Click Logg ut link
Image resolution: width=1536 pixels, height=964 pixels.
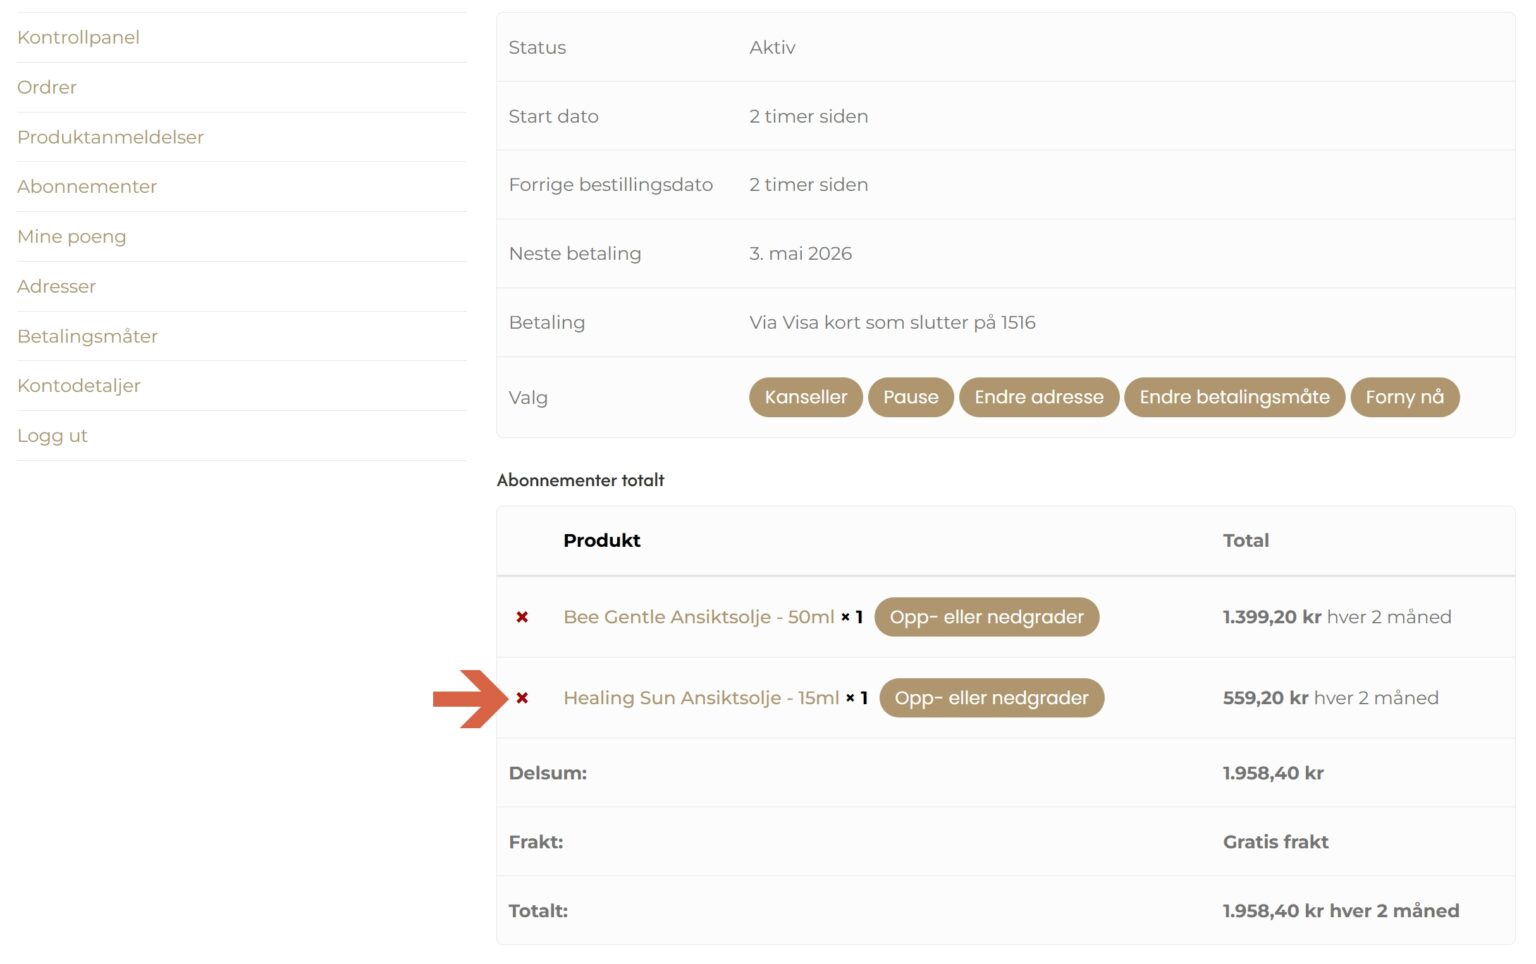(52, 436)
